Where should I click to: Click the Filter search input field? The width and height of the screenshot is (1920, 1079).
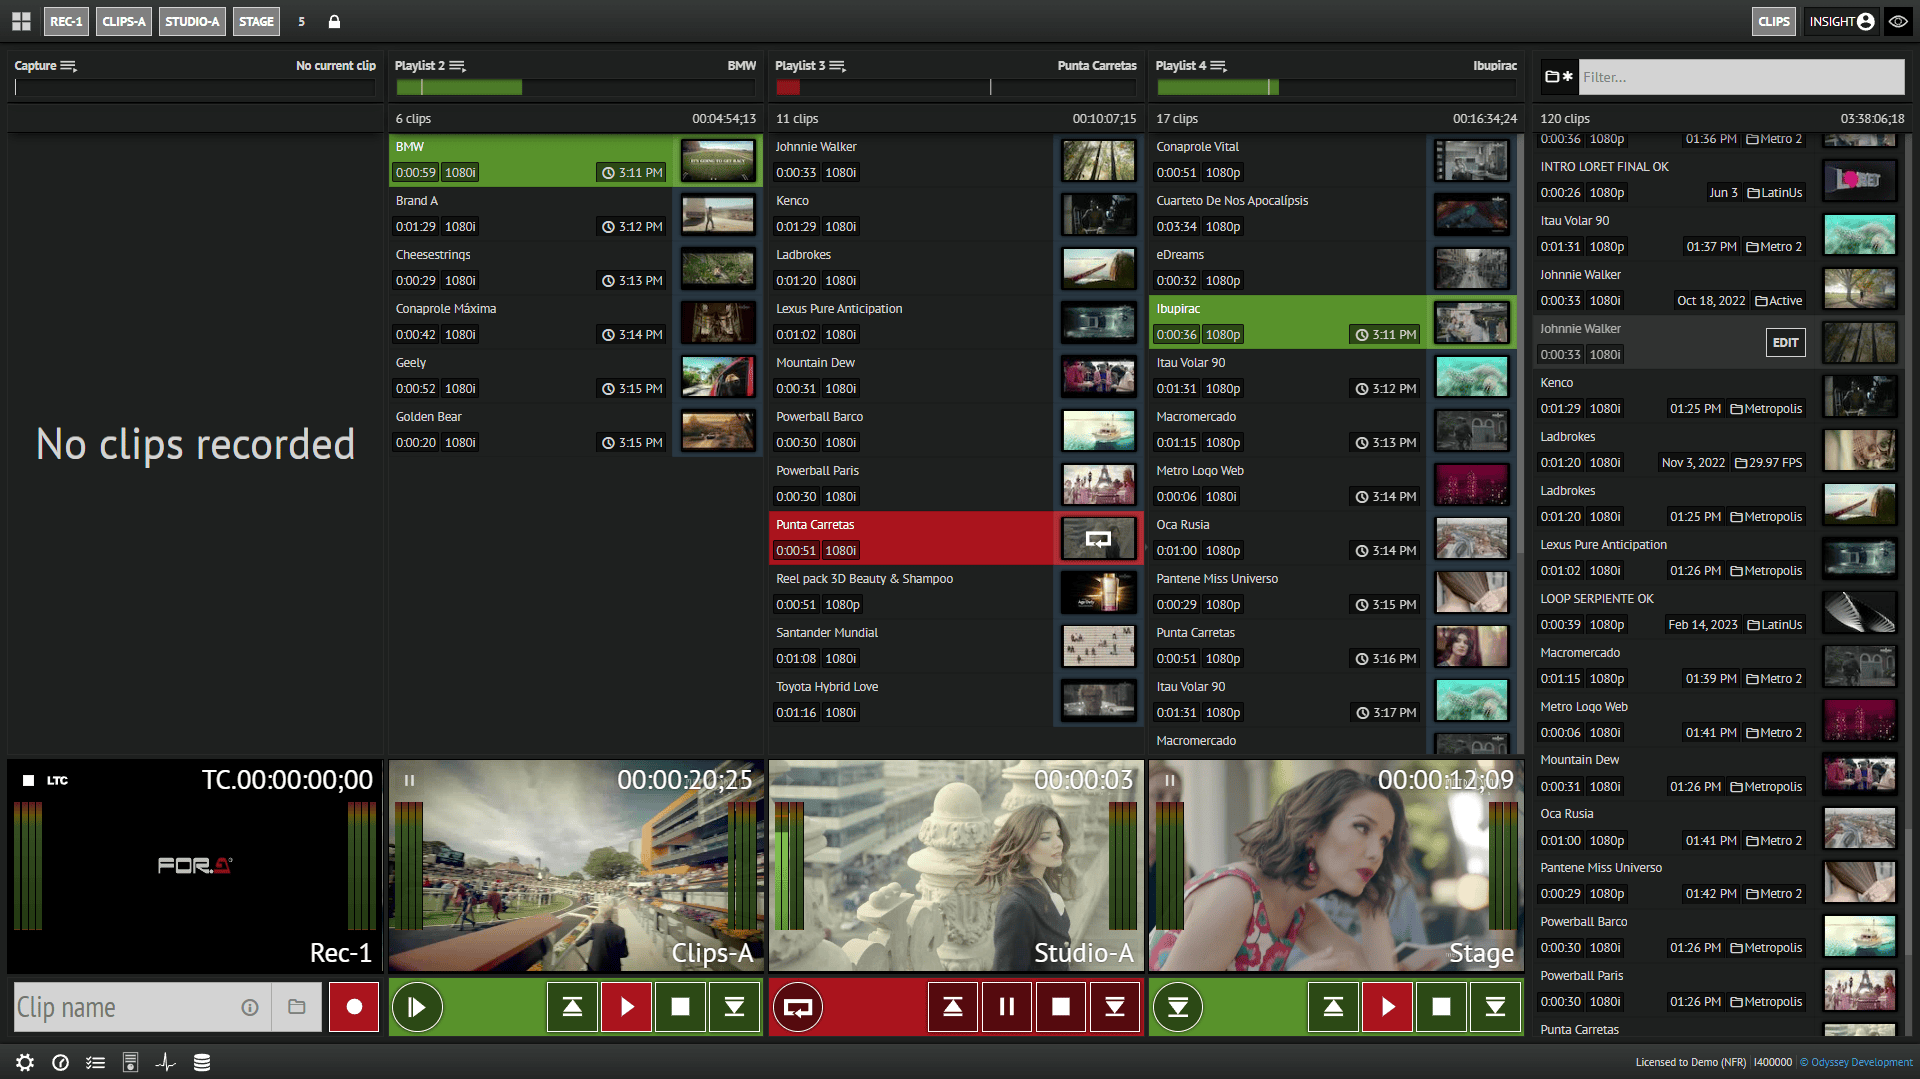[1741, 77]
